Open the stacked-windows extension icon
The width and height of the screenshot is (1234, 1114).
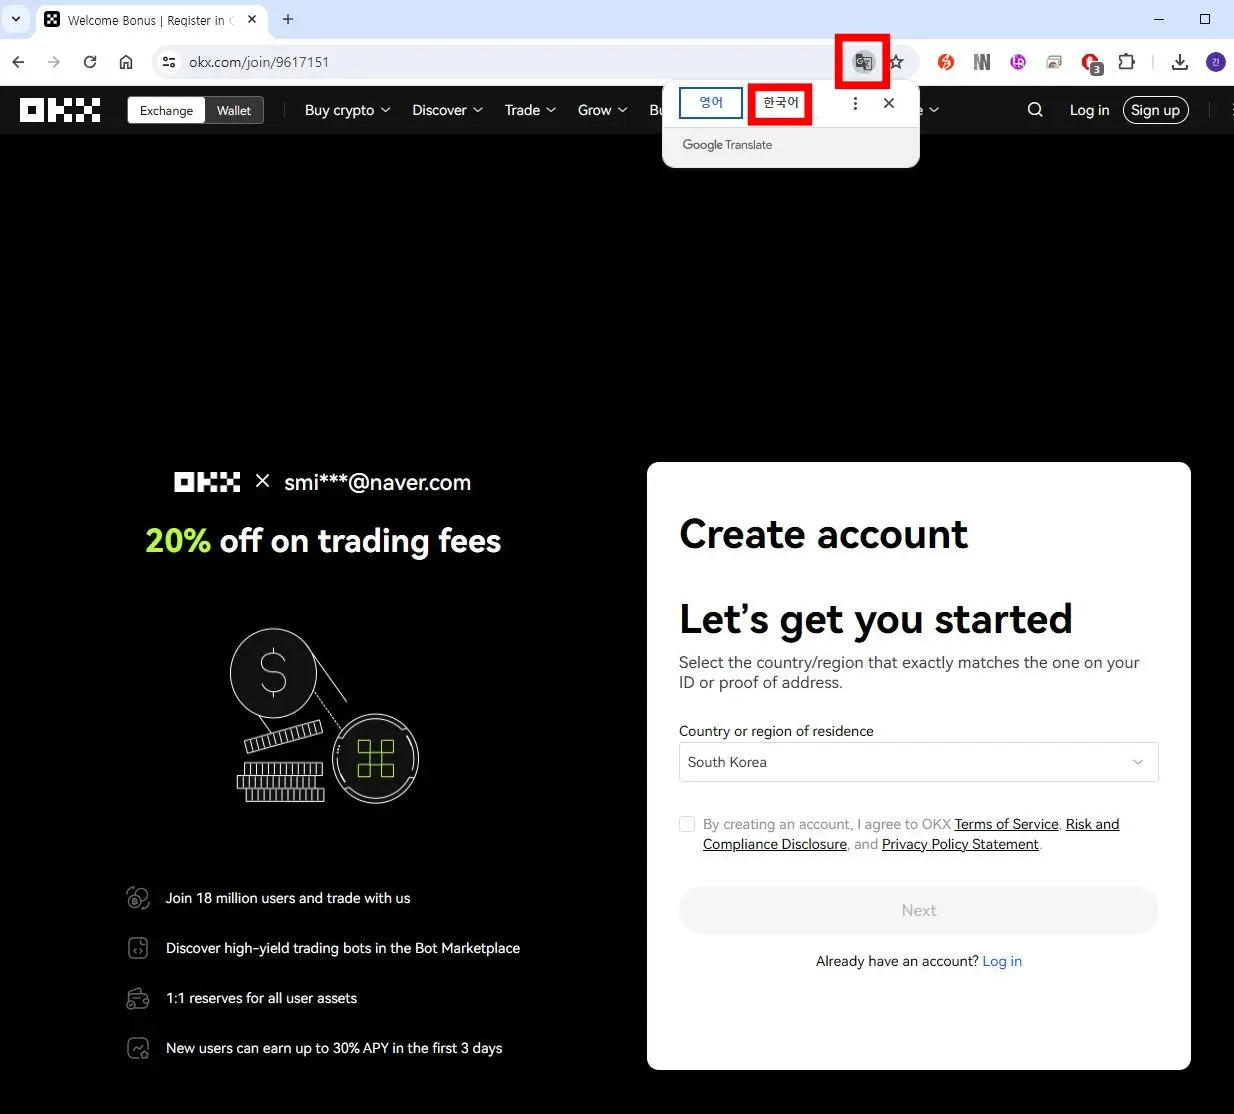1054,62
